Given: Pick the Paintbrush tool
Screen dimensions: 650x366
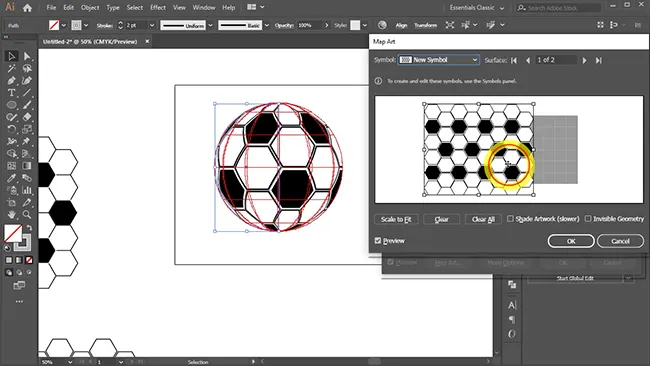Looking at the screenshot, I should click(27, 105).
